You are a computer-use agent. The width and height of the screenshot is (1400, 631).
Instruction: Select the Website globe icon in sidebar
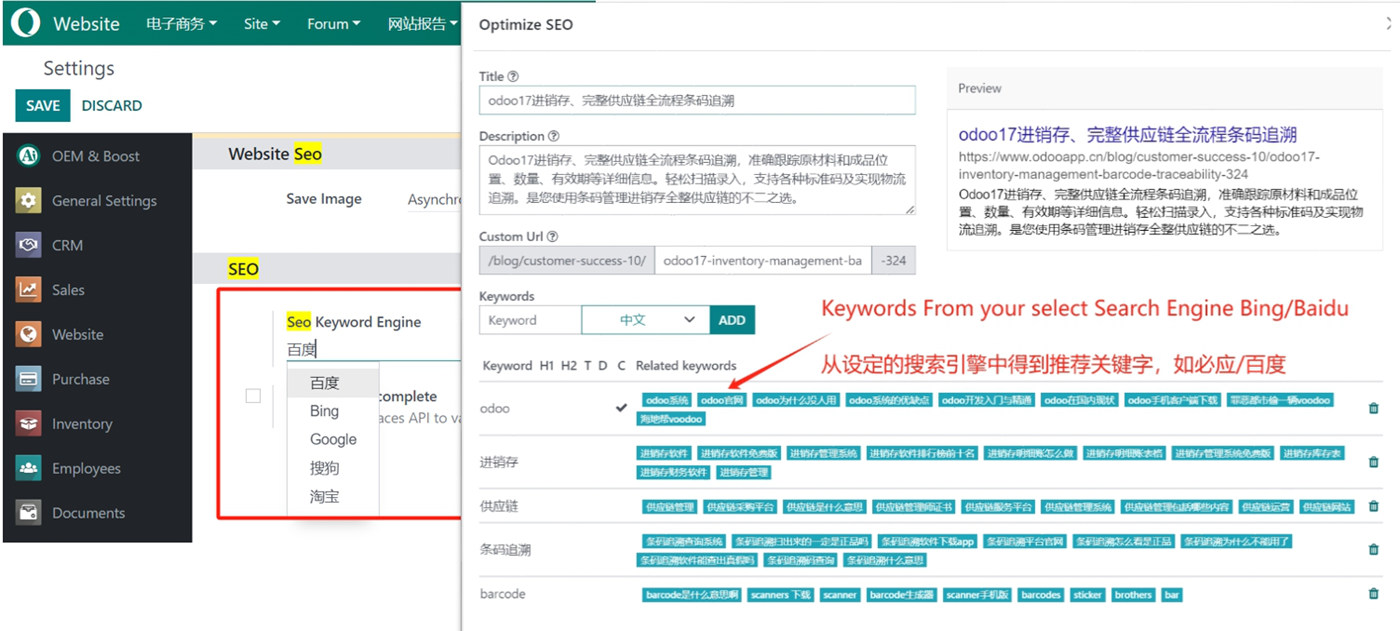pyautogui.click(x=29, y=334)
